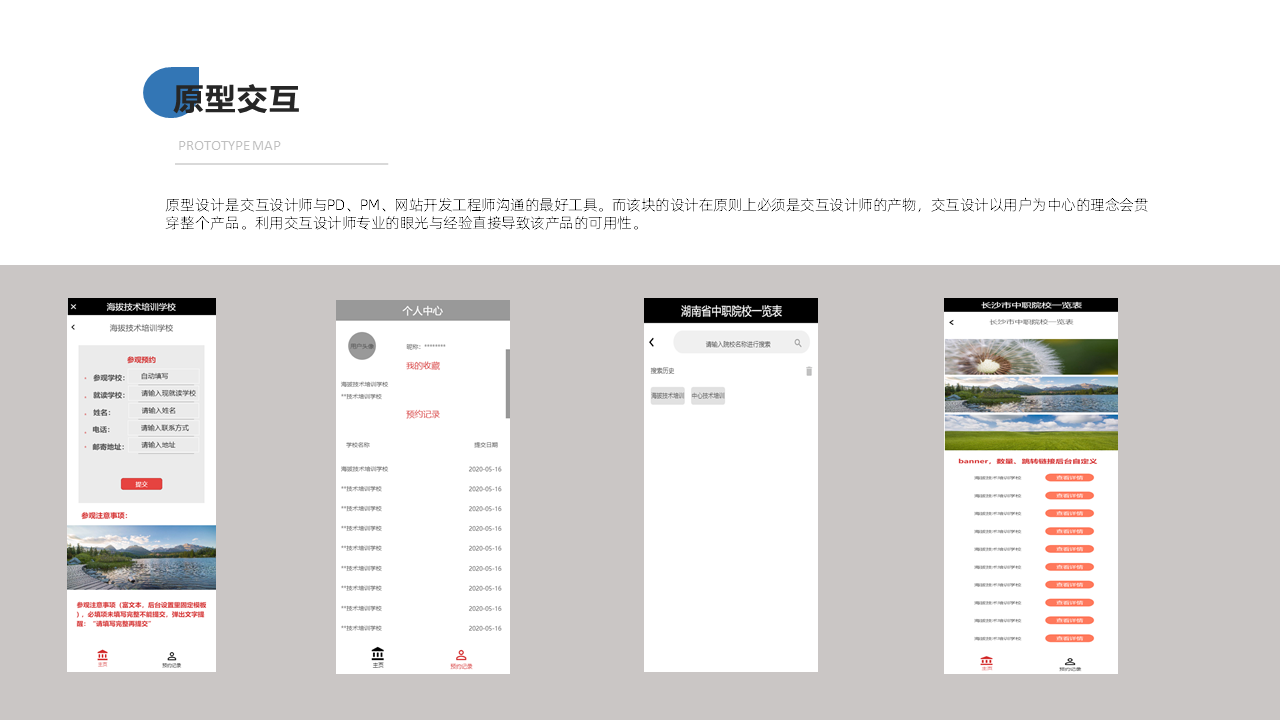The height and width of the screenshot is (720, 1280).
Task: Tap back arrow on 长沙市中职院校一览表 screen
Action: coord(951,322)
